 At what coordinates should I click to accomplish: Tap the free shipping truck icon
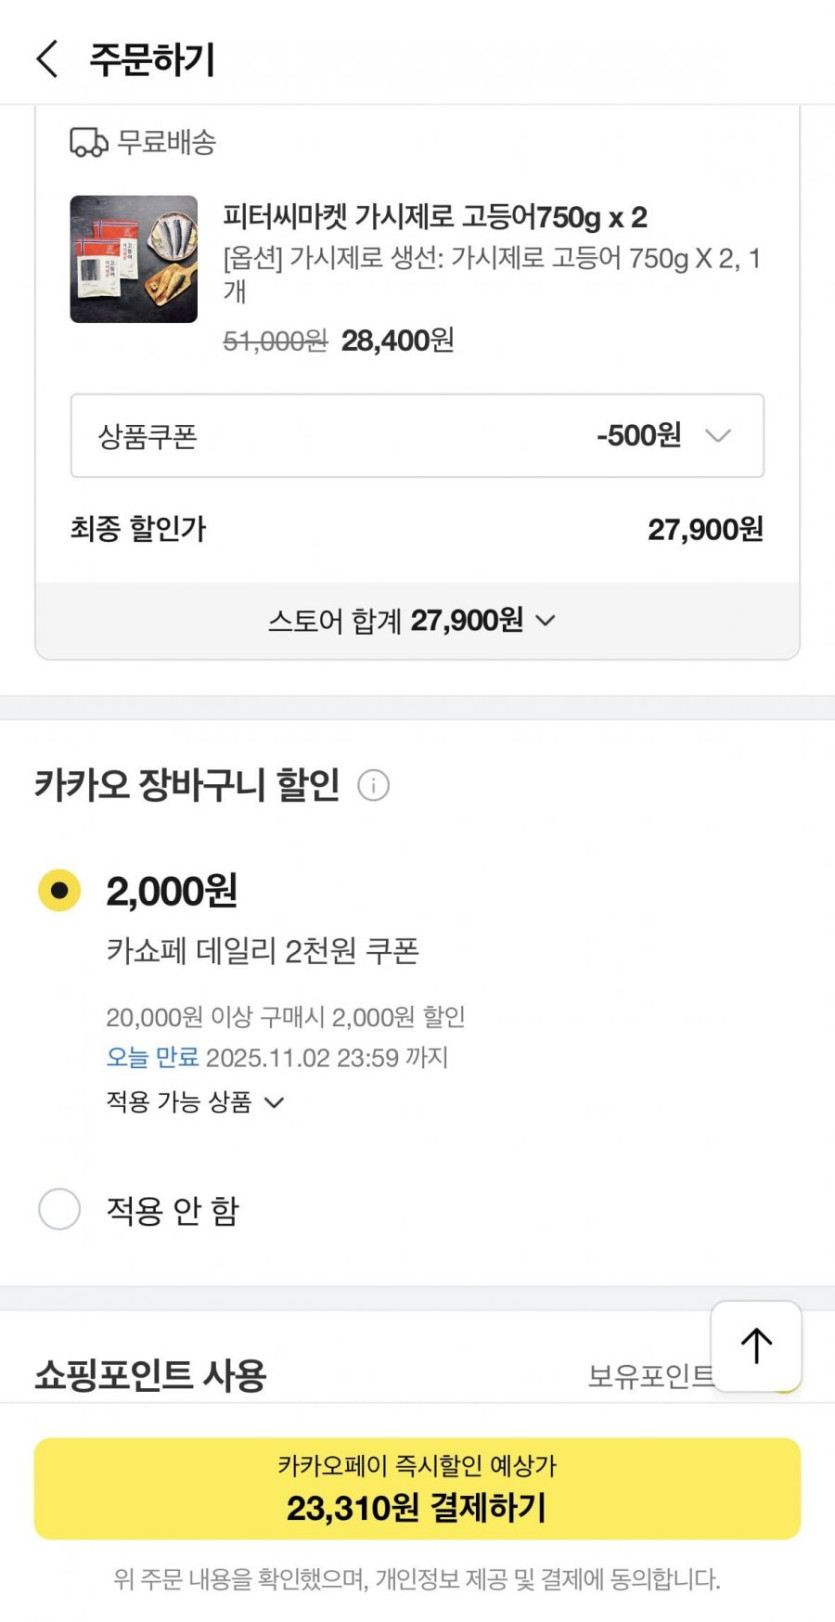click(x=88, y=142)
